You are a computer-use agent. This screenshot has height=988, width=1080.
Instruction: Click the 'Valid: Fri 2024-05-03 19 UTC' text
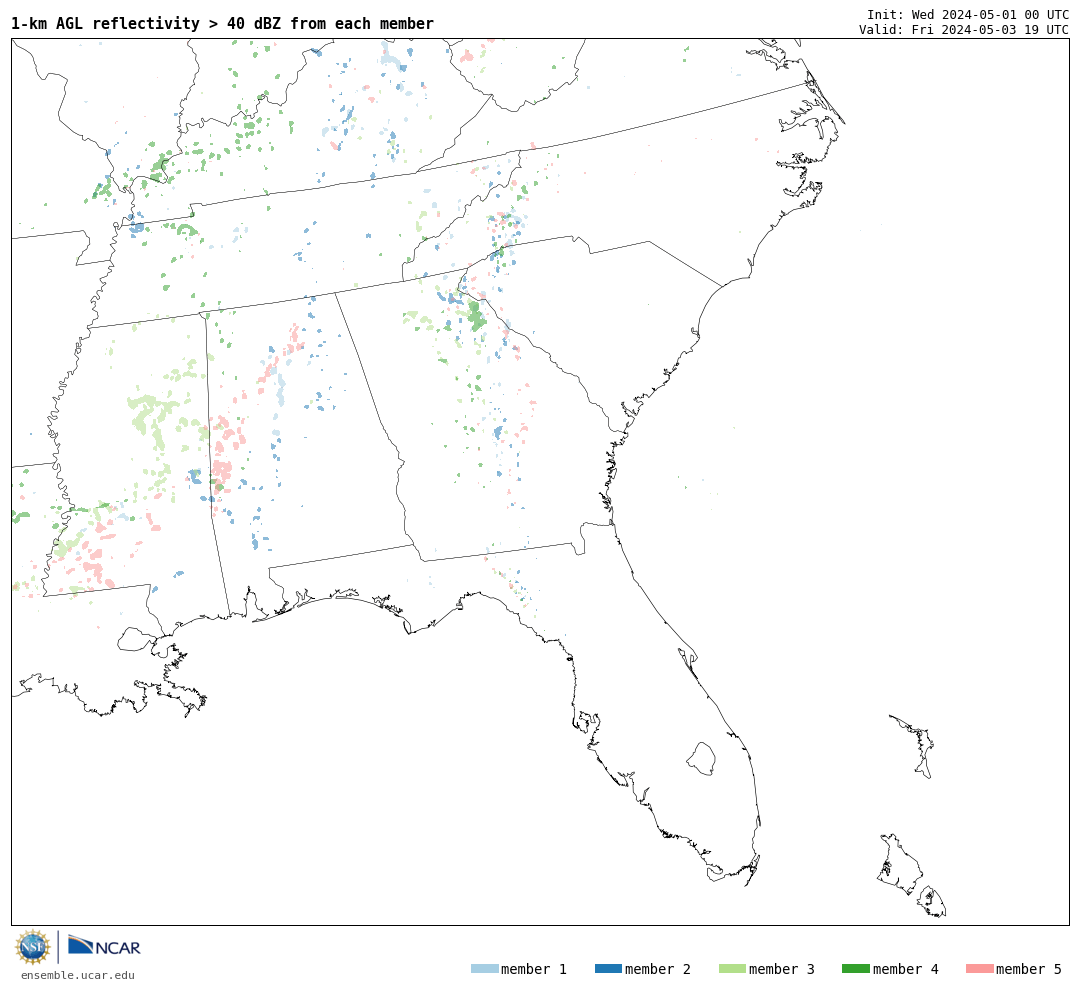(x=964, y=29)
